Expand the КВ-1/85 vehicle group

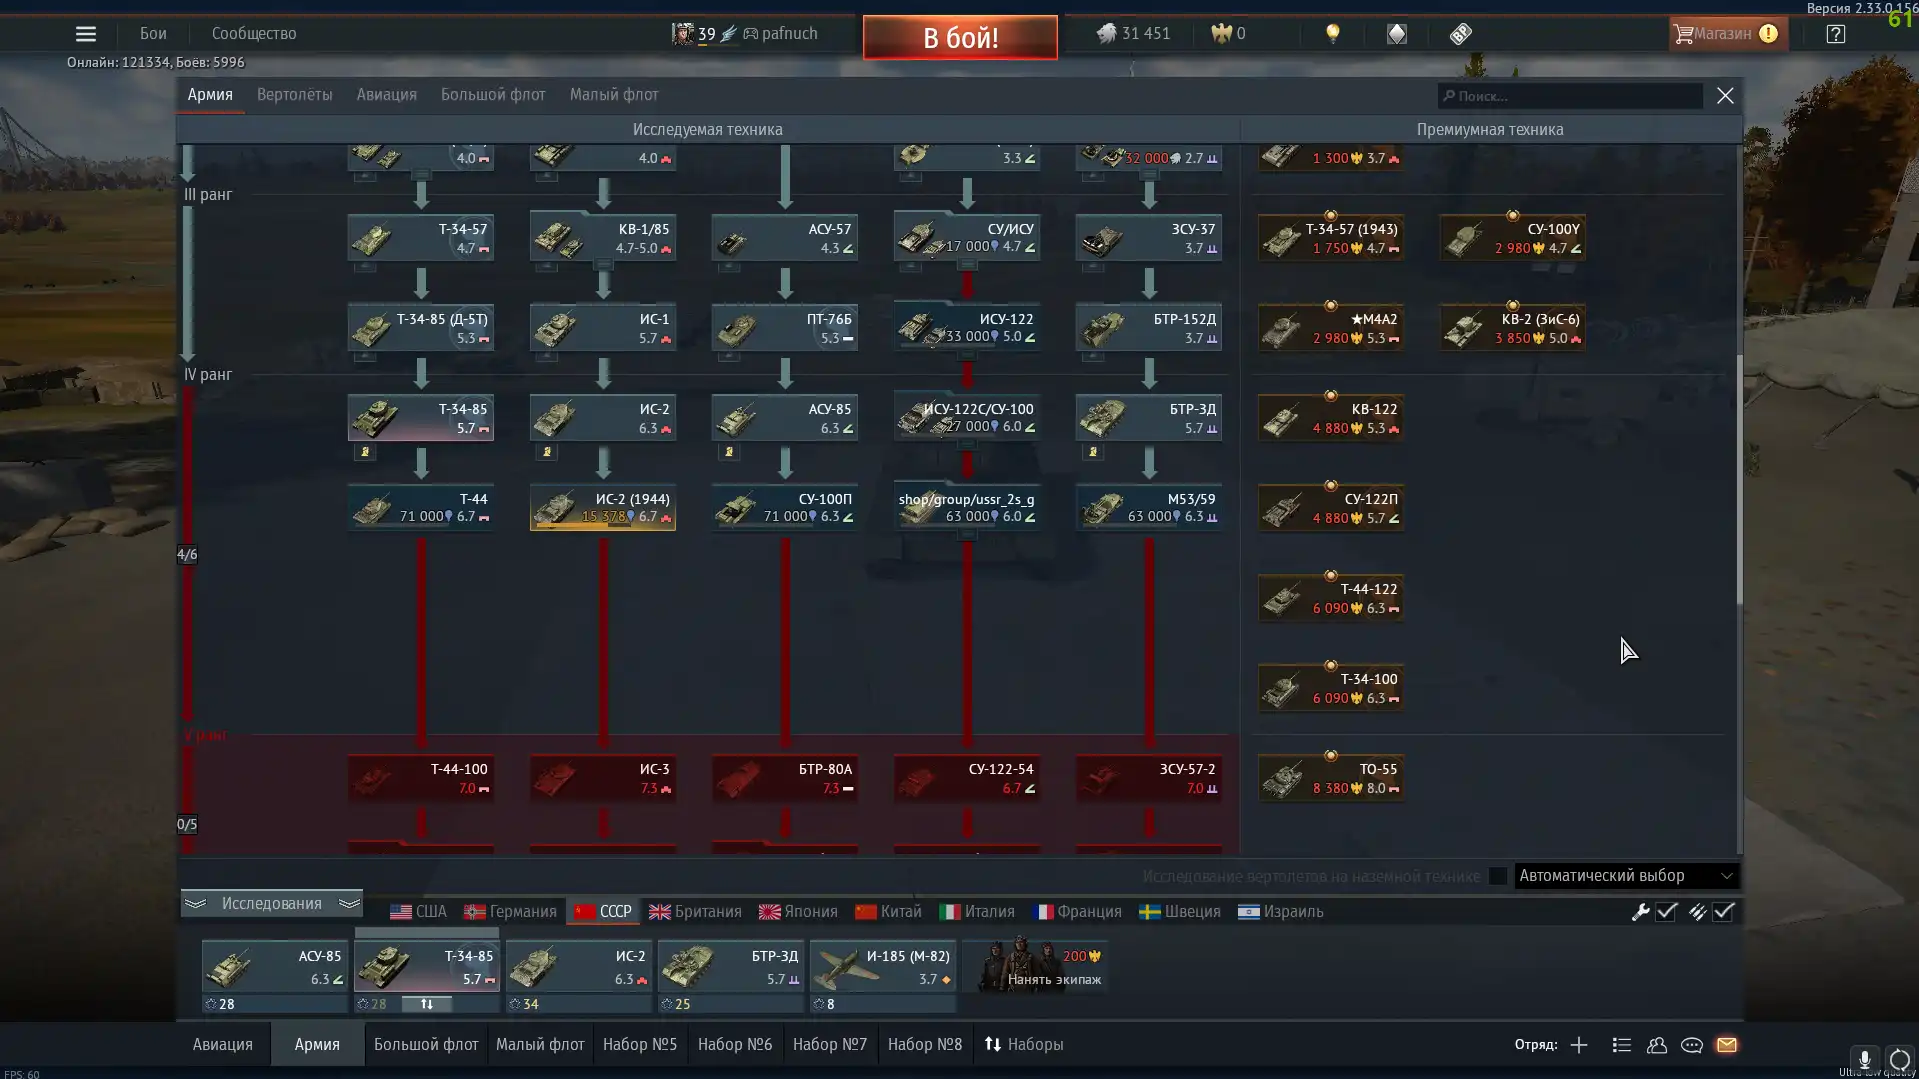click(603, 238)
